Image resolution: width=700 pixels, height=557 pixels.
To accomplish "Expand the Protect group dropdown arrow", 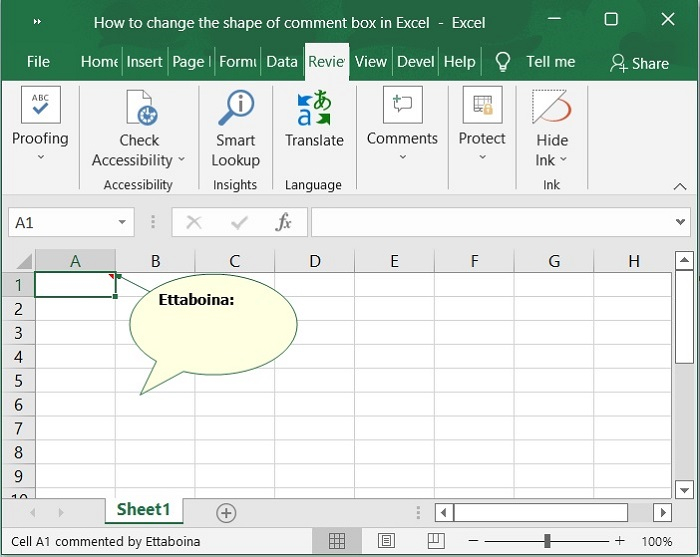I will (x=482, y=157).
